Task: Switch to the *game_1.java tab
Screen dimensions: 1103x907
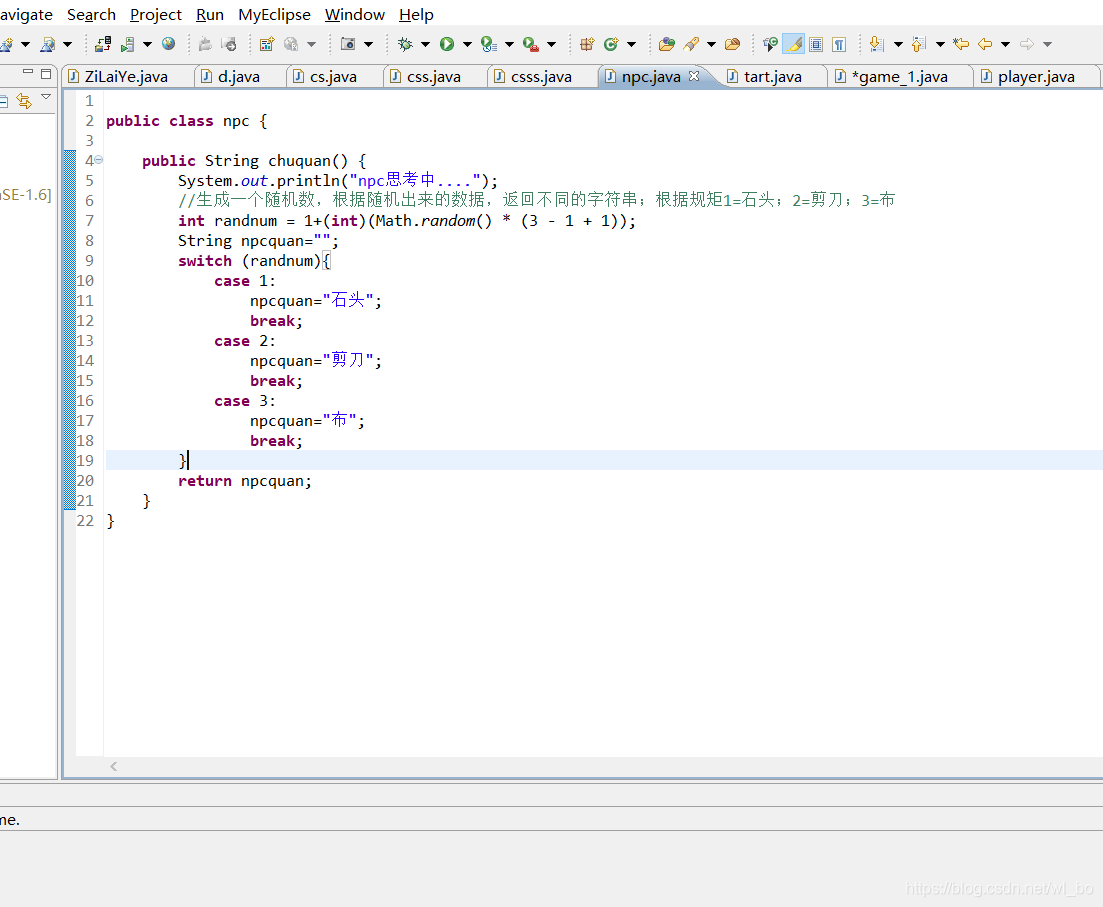Action: pos(900,77)
